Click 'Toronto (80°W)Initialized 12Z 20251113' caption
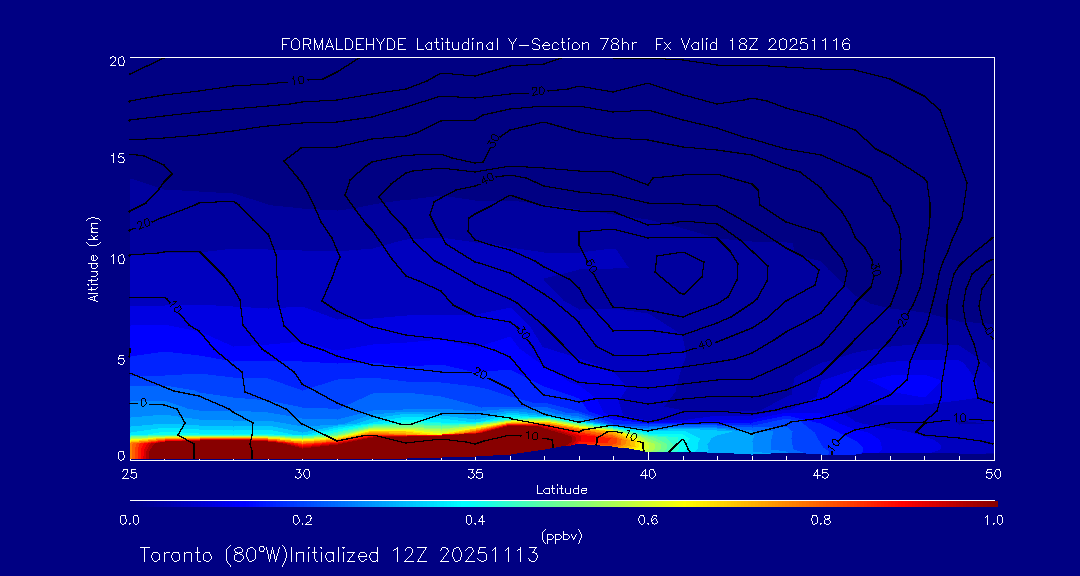 coord(339,555)
